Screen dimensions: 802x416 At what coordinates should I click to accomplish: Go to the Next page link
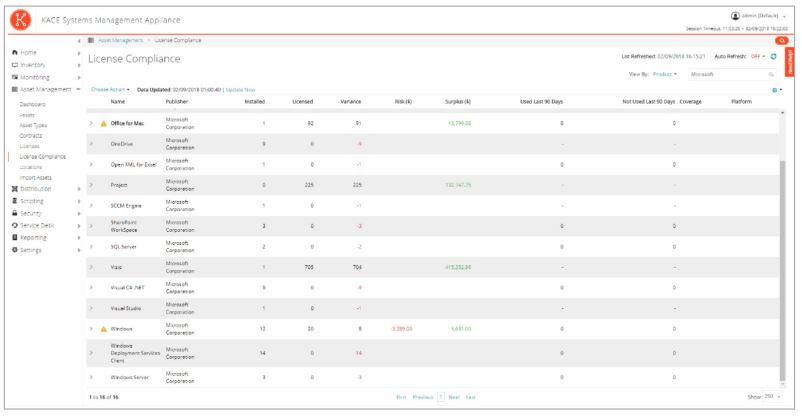pyautogui.click(x=454, y=397)
